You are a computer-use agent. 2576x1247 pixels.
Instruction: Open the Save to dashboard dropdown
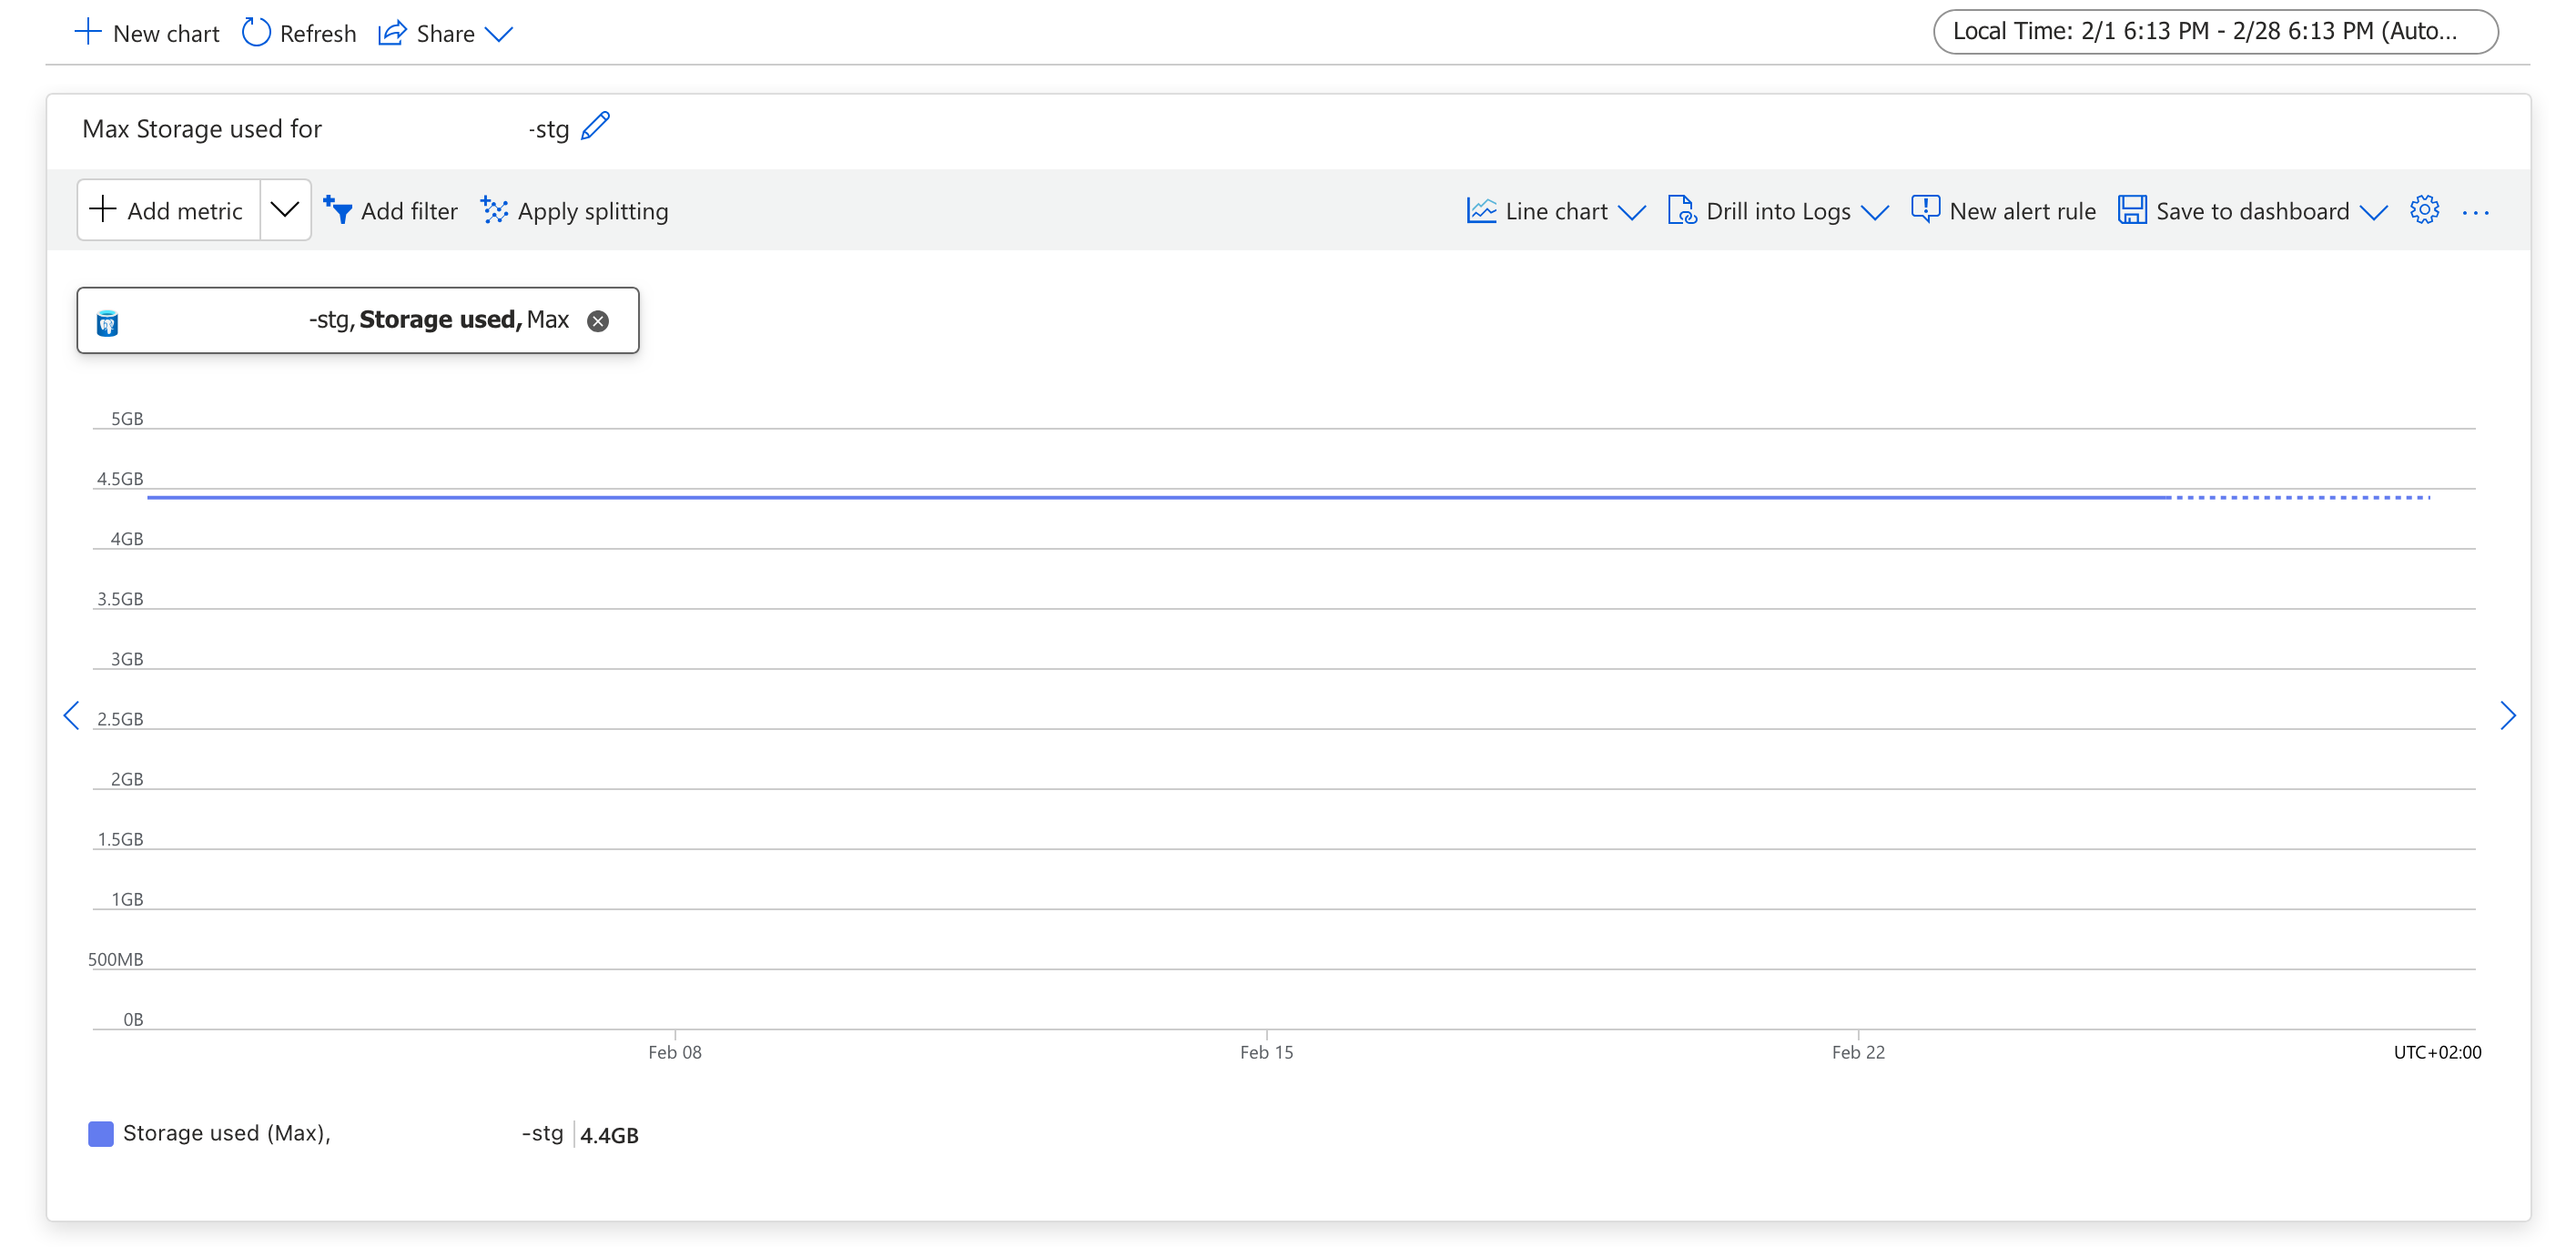(2252, 211)
